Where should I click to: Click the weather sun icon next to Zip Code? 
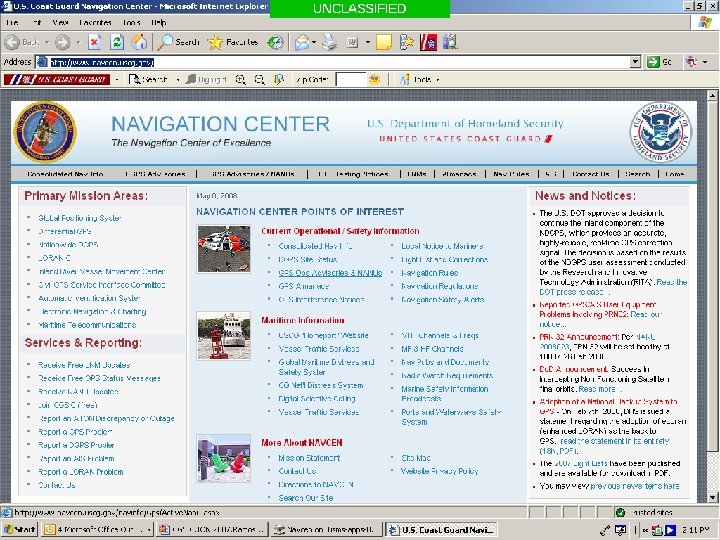pos(375,79)
